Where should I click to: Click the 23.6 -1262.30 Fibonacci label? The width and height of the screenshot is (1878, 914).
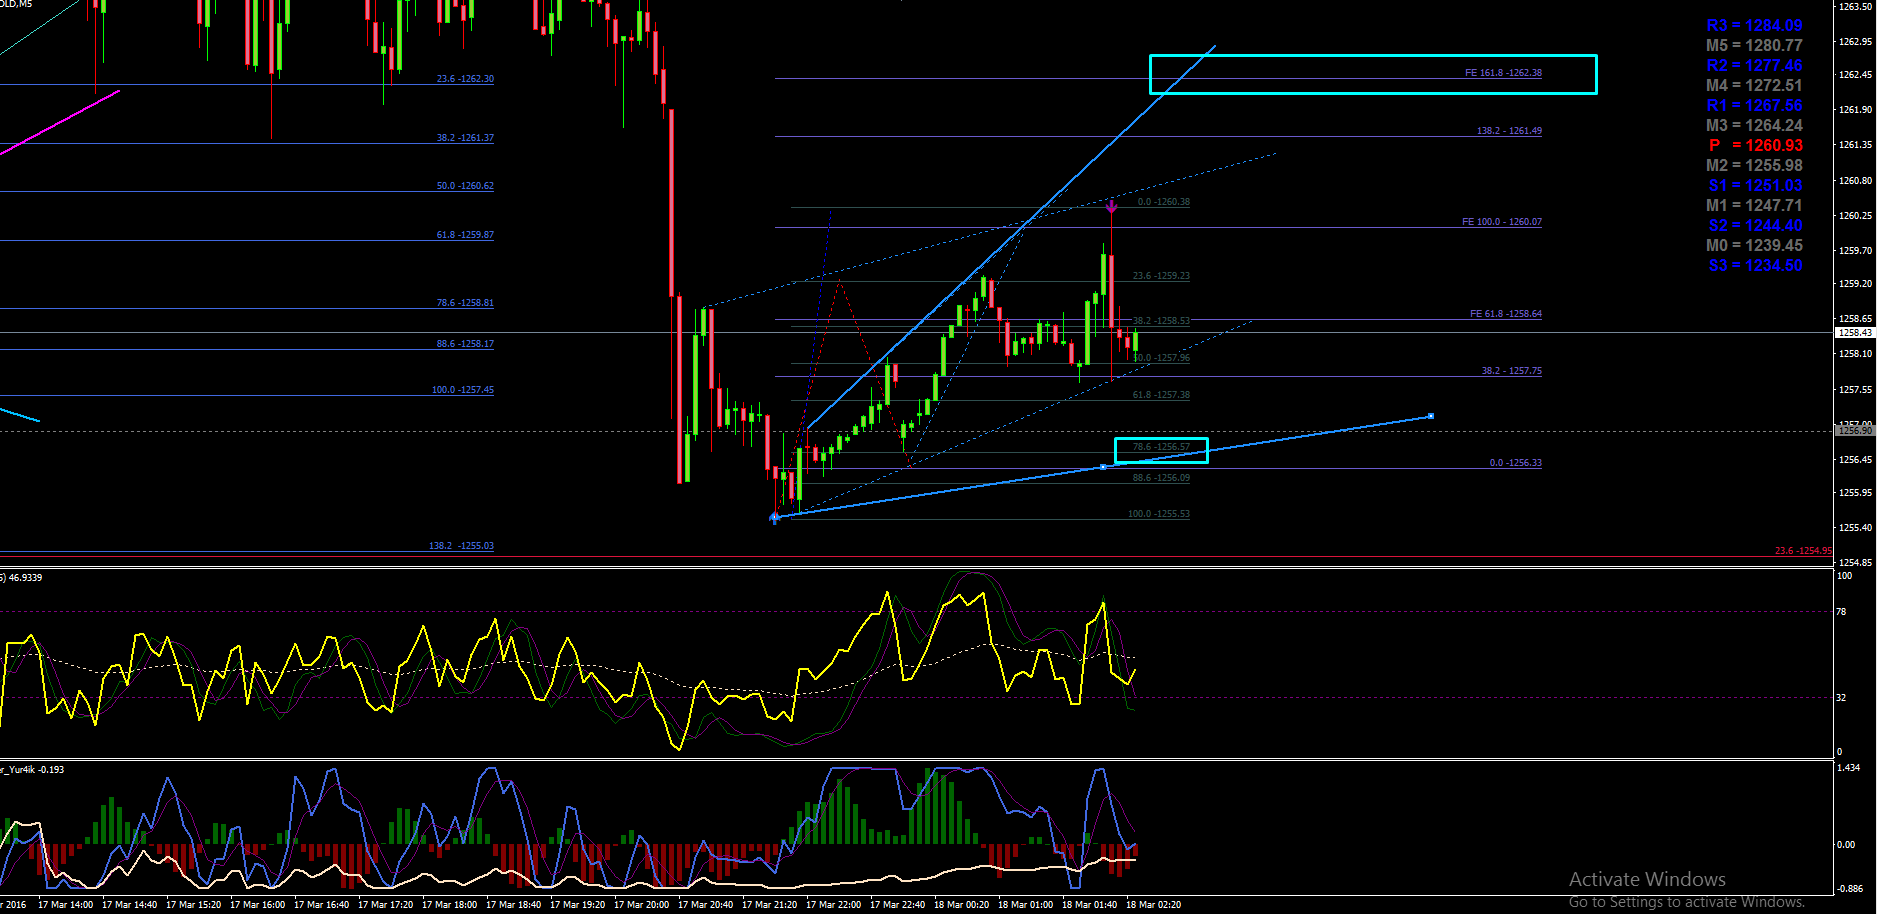465,79
